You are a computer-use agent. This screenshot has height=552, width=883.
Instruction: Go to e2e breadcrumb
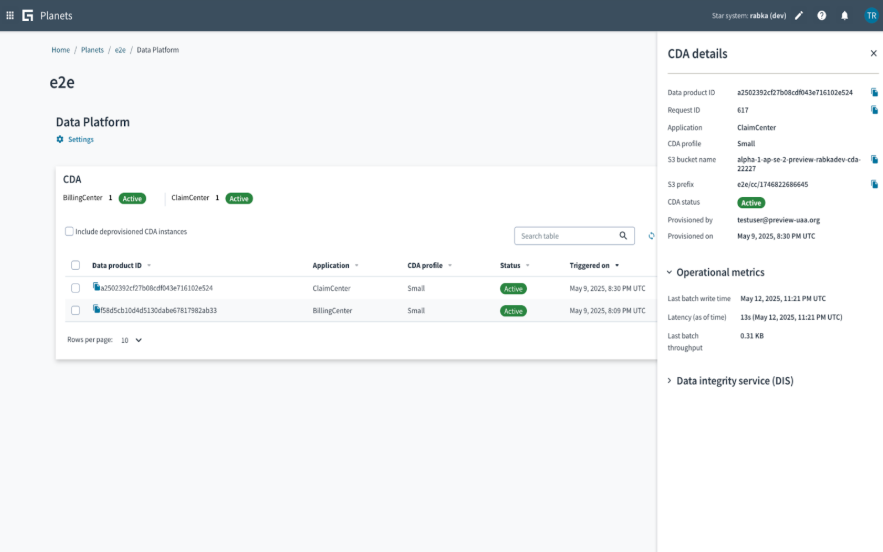click(x=120, y=50)
